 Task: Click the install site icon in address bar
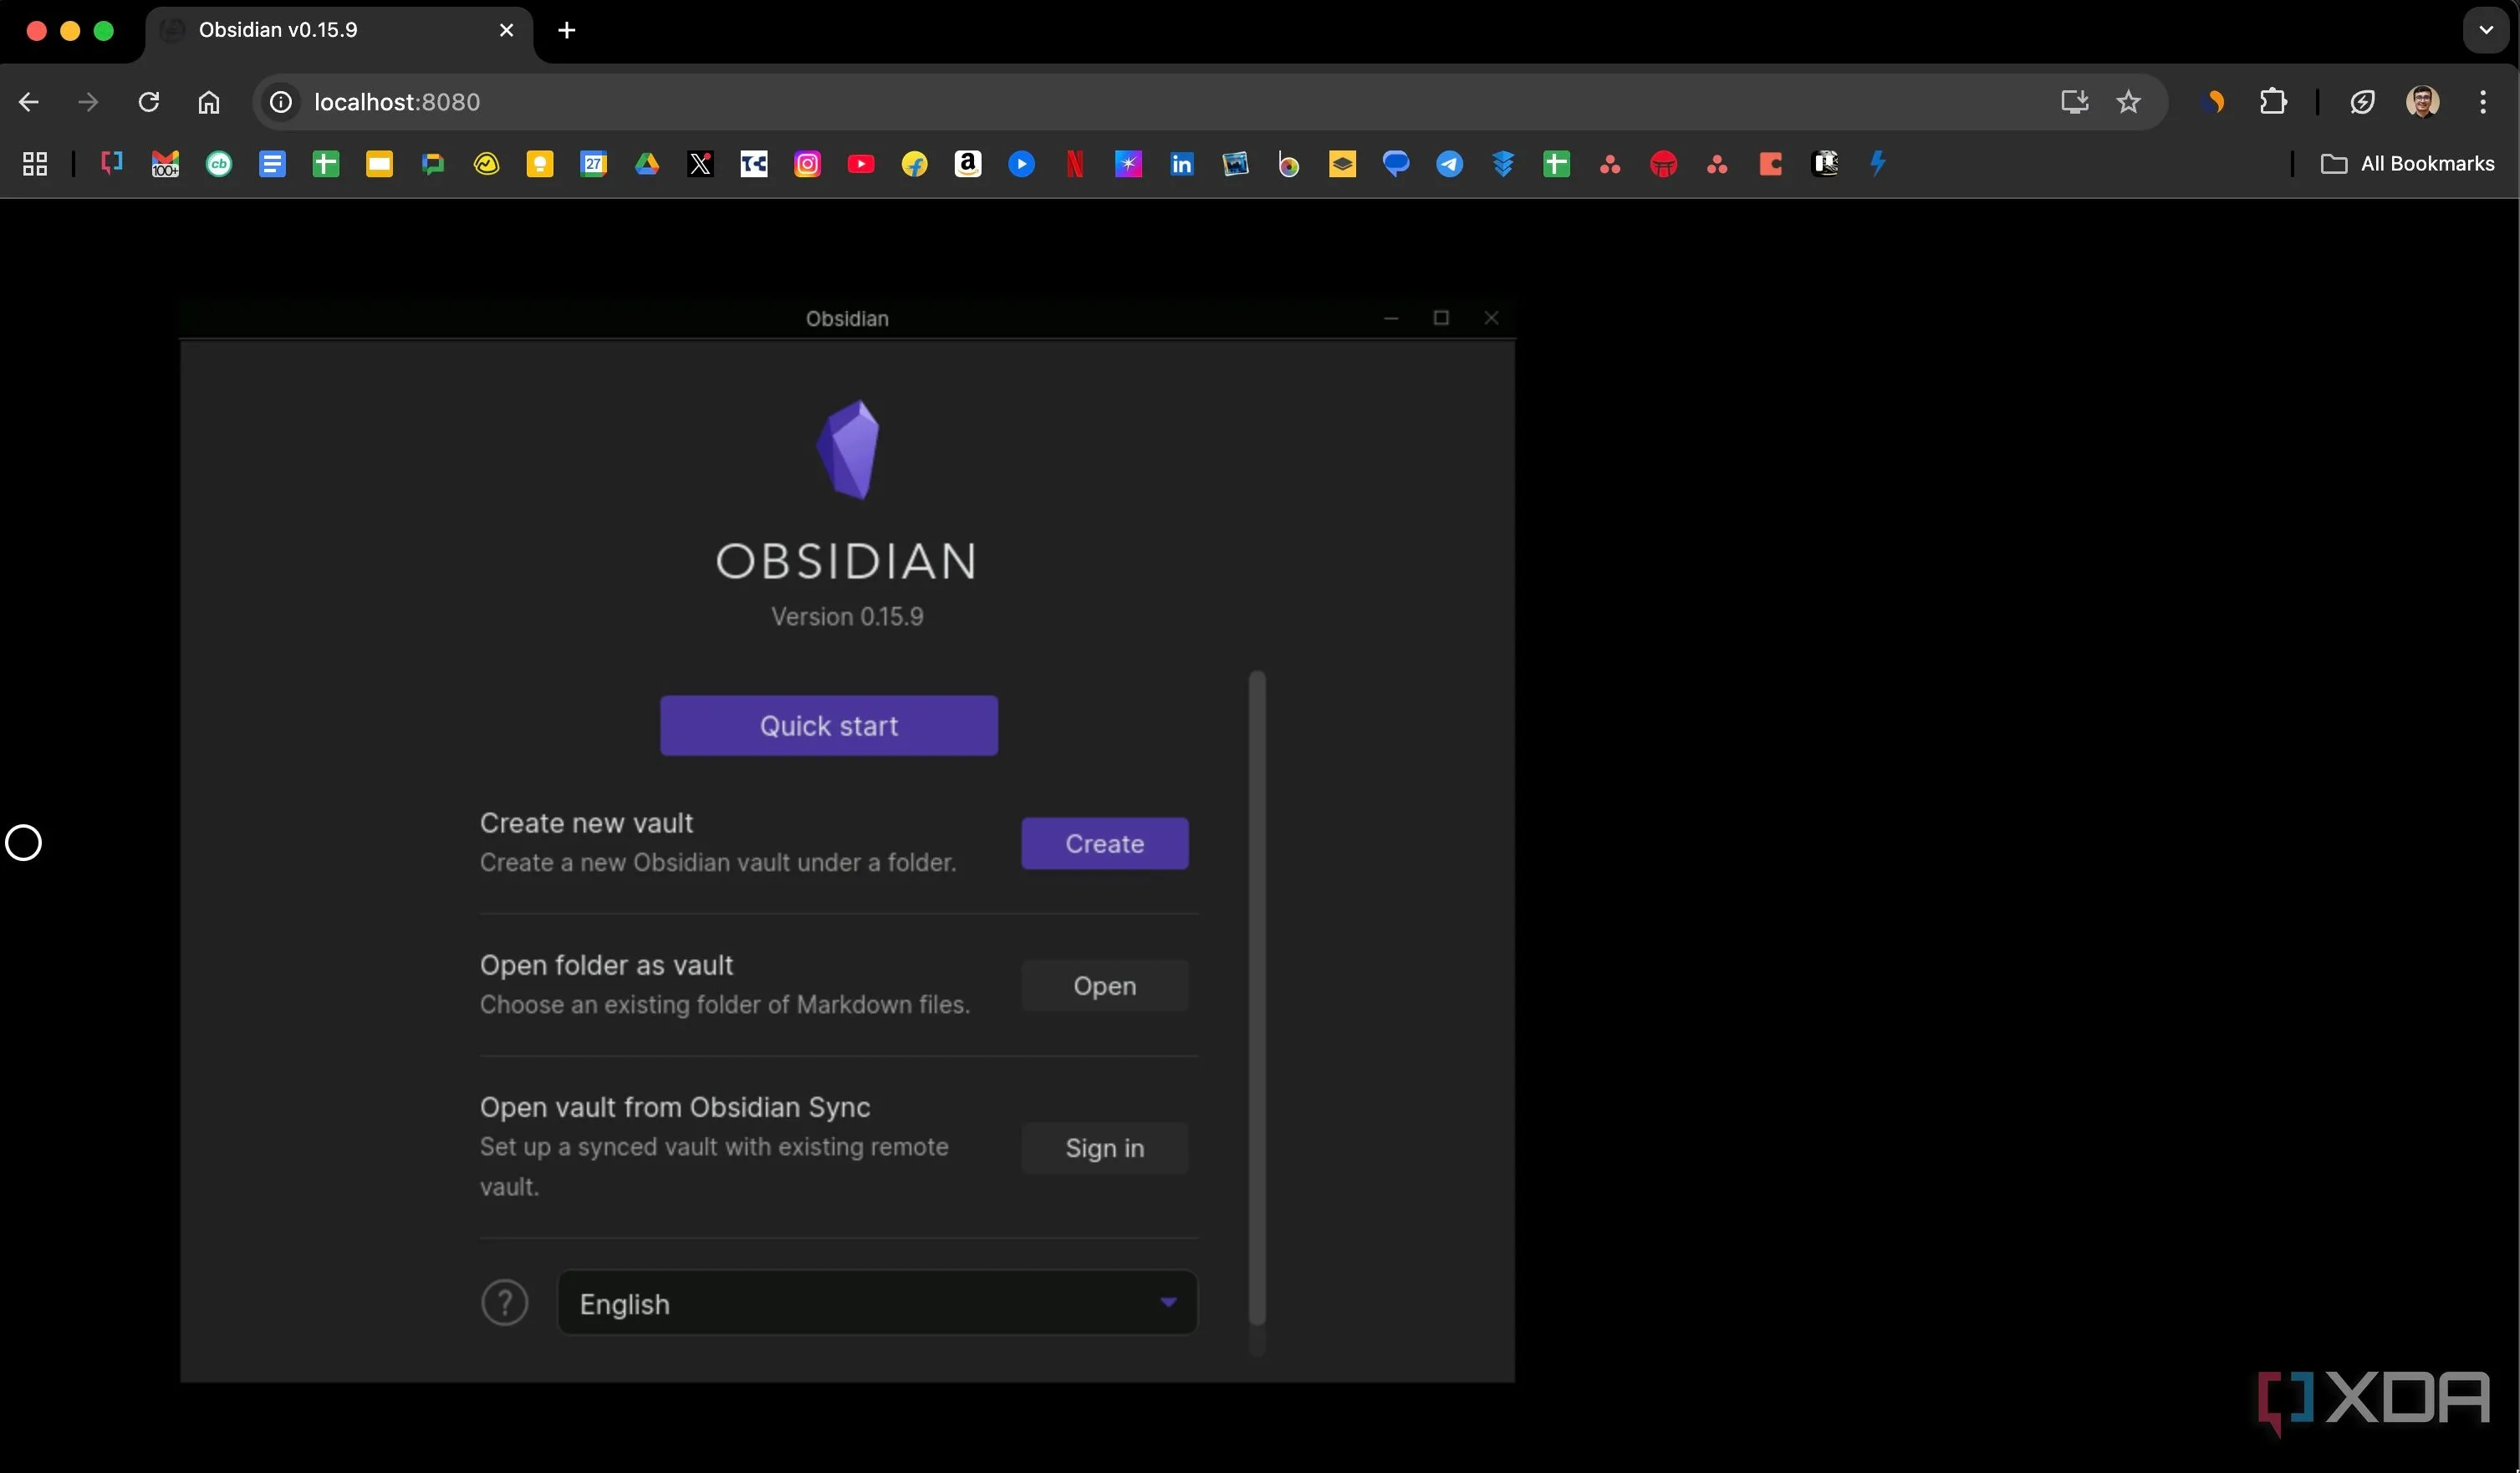[2074, 101]
